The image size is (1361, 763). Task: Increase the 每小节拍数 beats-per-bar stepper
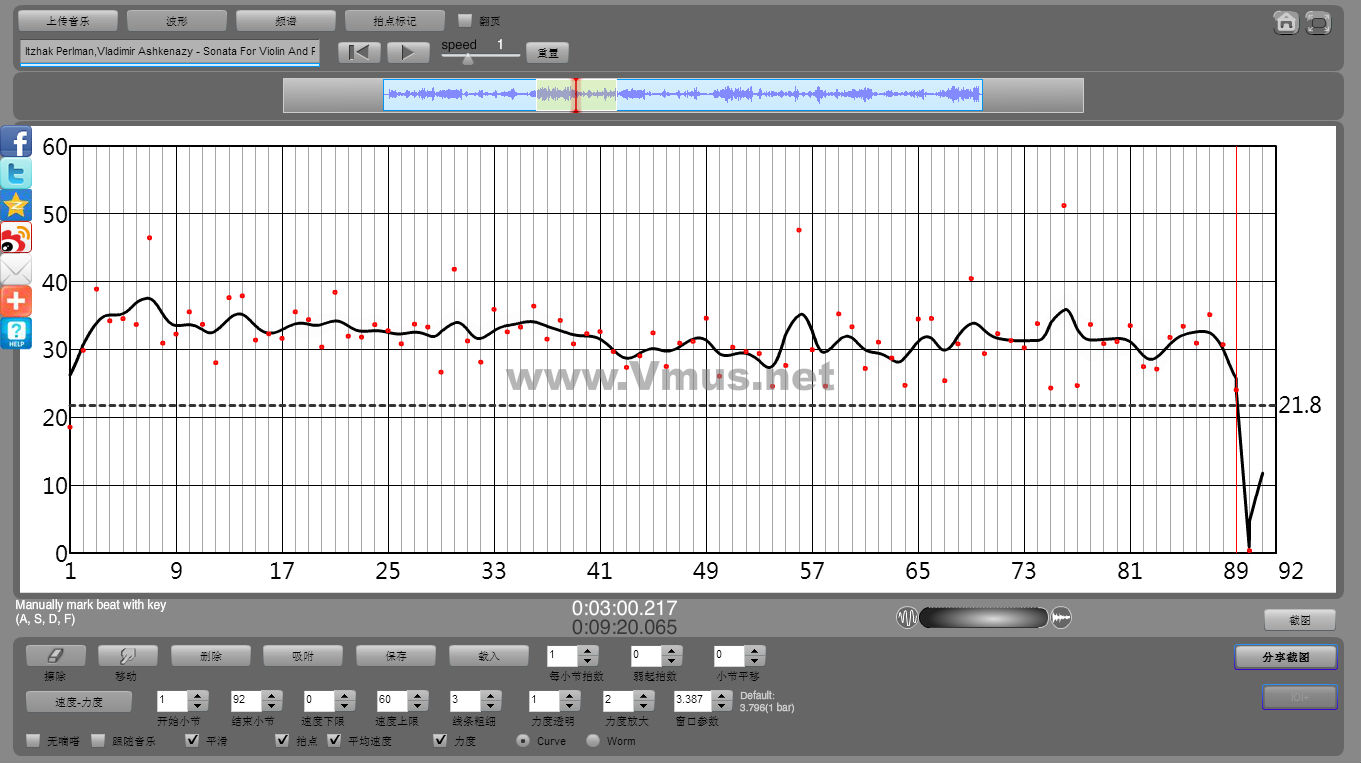[x=588, y=651]
